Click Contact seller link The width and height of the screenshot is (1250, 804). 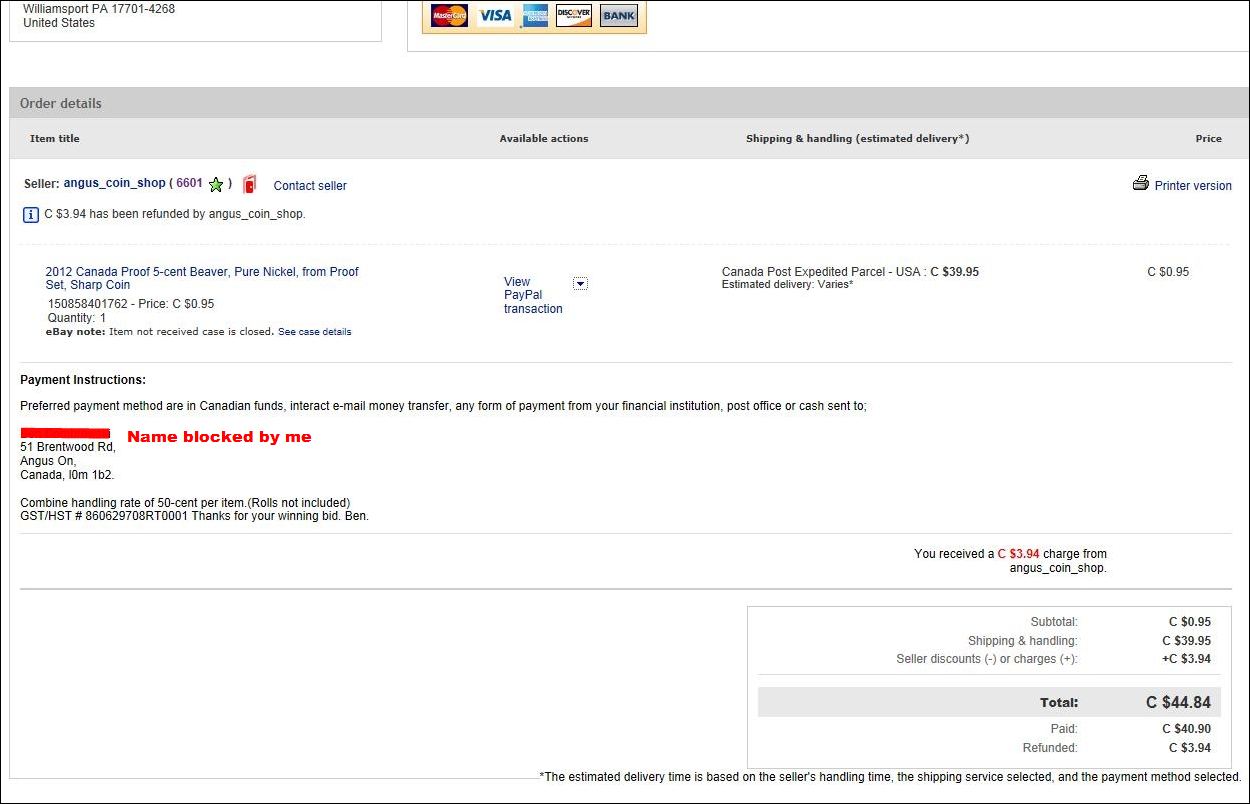pyautogui.click(x=310, y=186)
